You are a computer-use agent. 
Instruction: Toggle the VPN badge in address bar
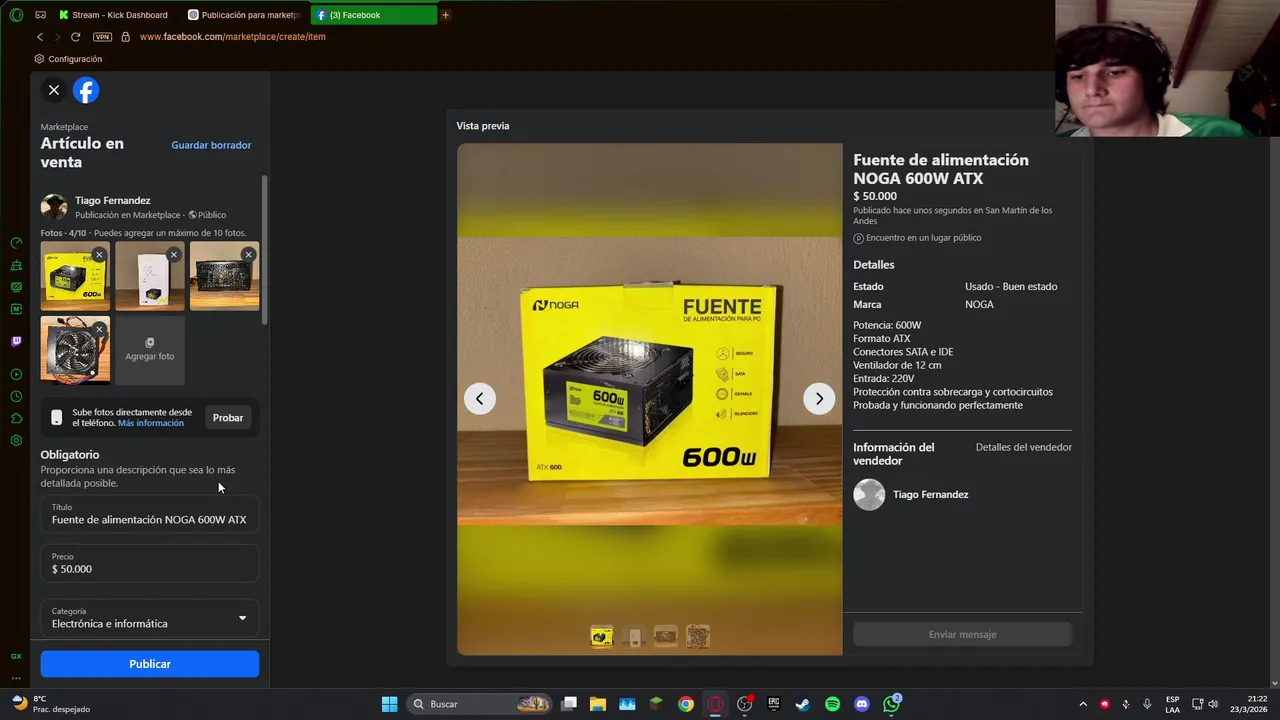tap(102, 37)
